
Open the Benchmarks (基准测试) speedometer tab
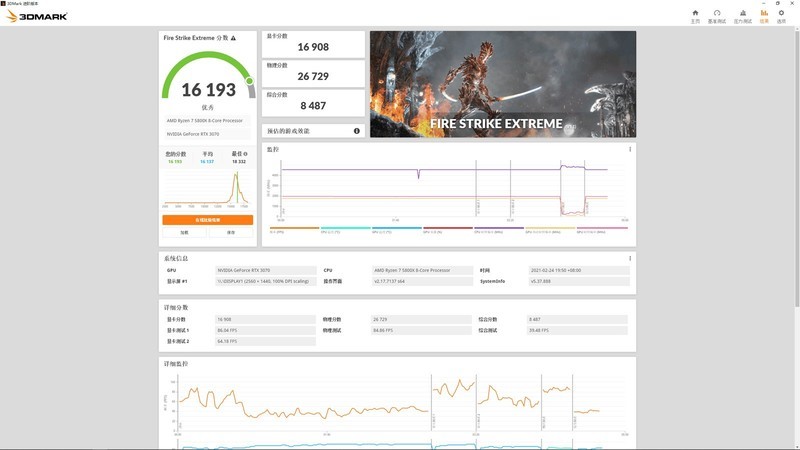coord(717,16)
